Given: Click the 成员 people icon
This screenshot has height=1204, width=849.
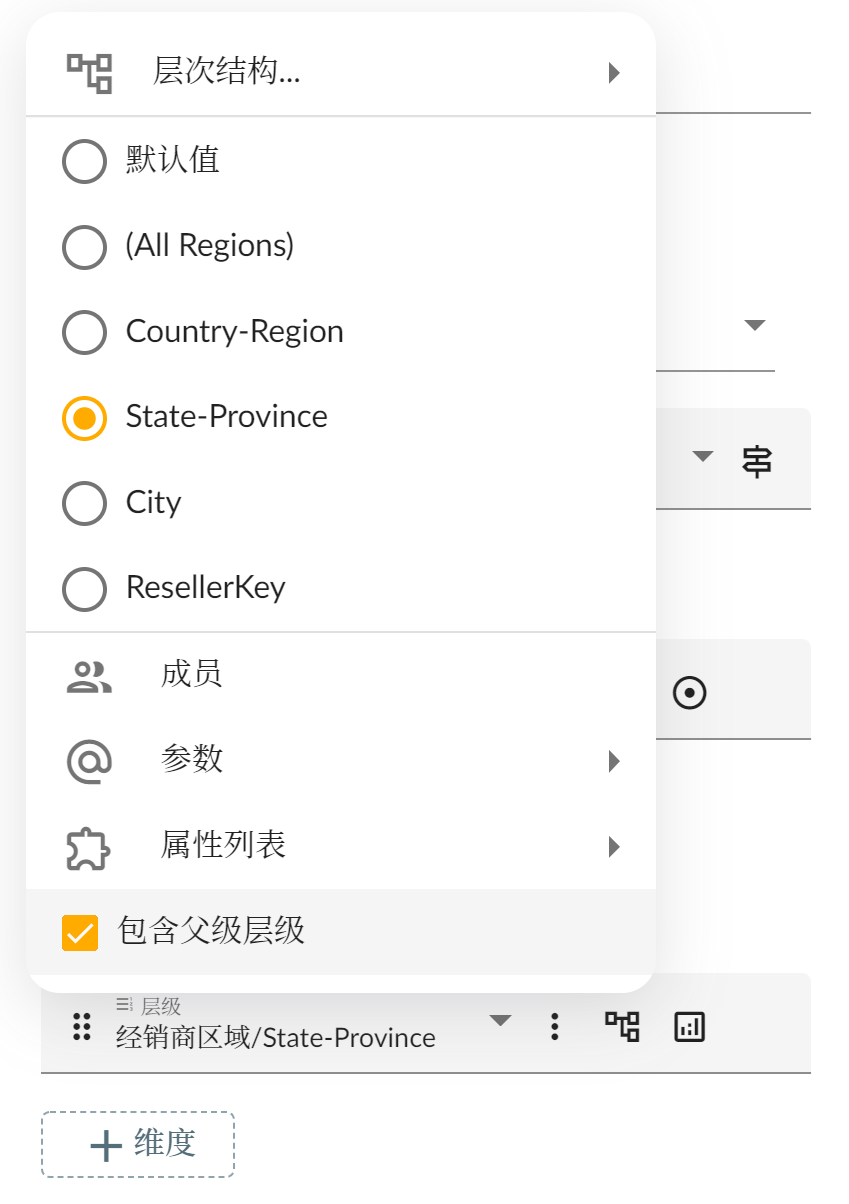Looking at the screenshot, I should [89, 676].
